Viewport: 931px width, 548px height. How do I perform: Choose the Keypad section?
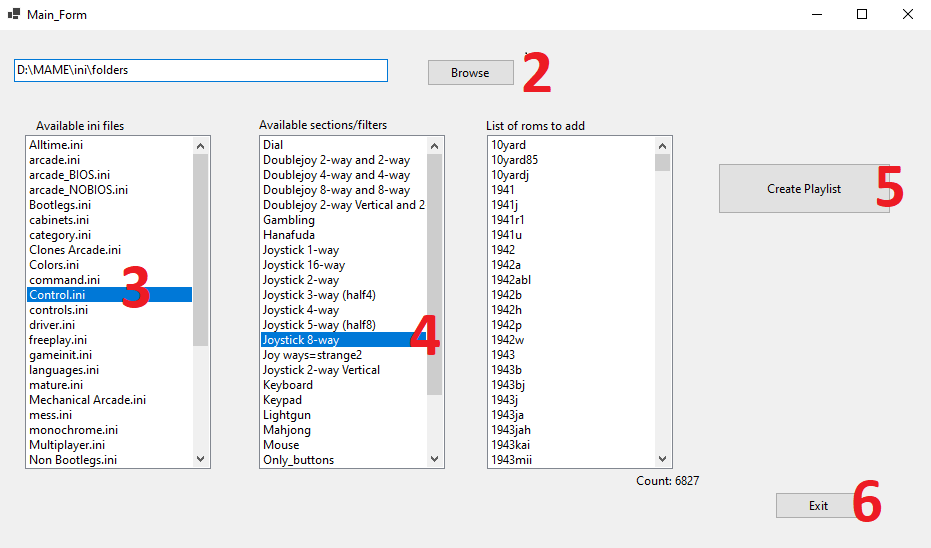343,400
